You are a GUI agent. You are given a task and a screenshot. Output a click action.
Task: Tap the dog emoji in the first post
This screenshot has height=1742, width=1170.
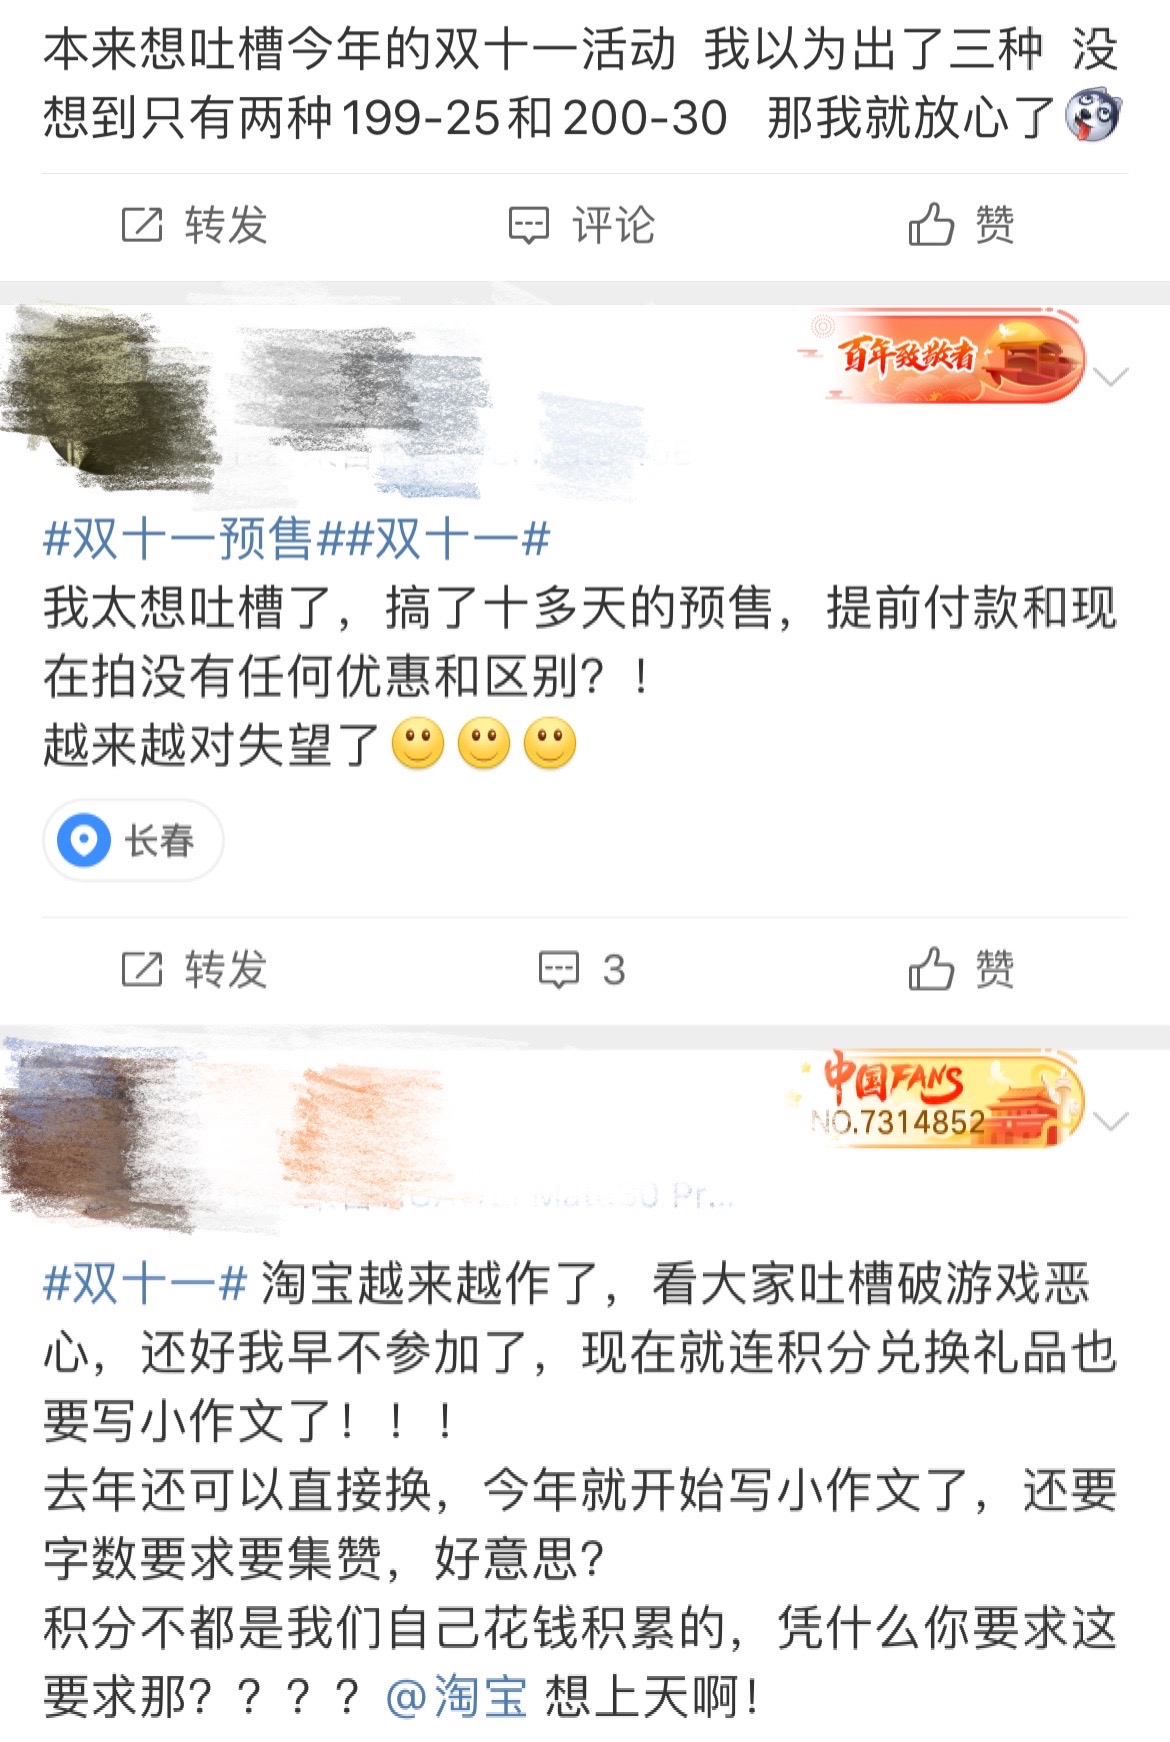point(1094,117)
